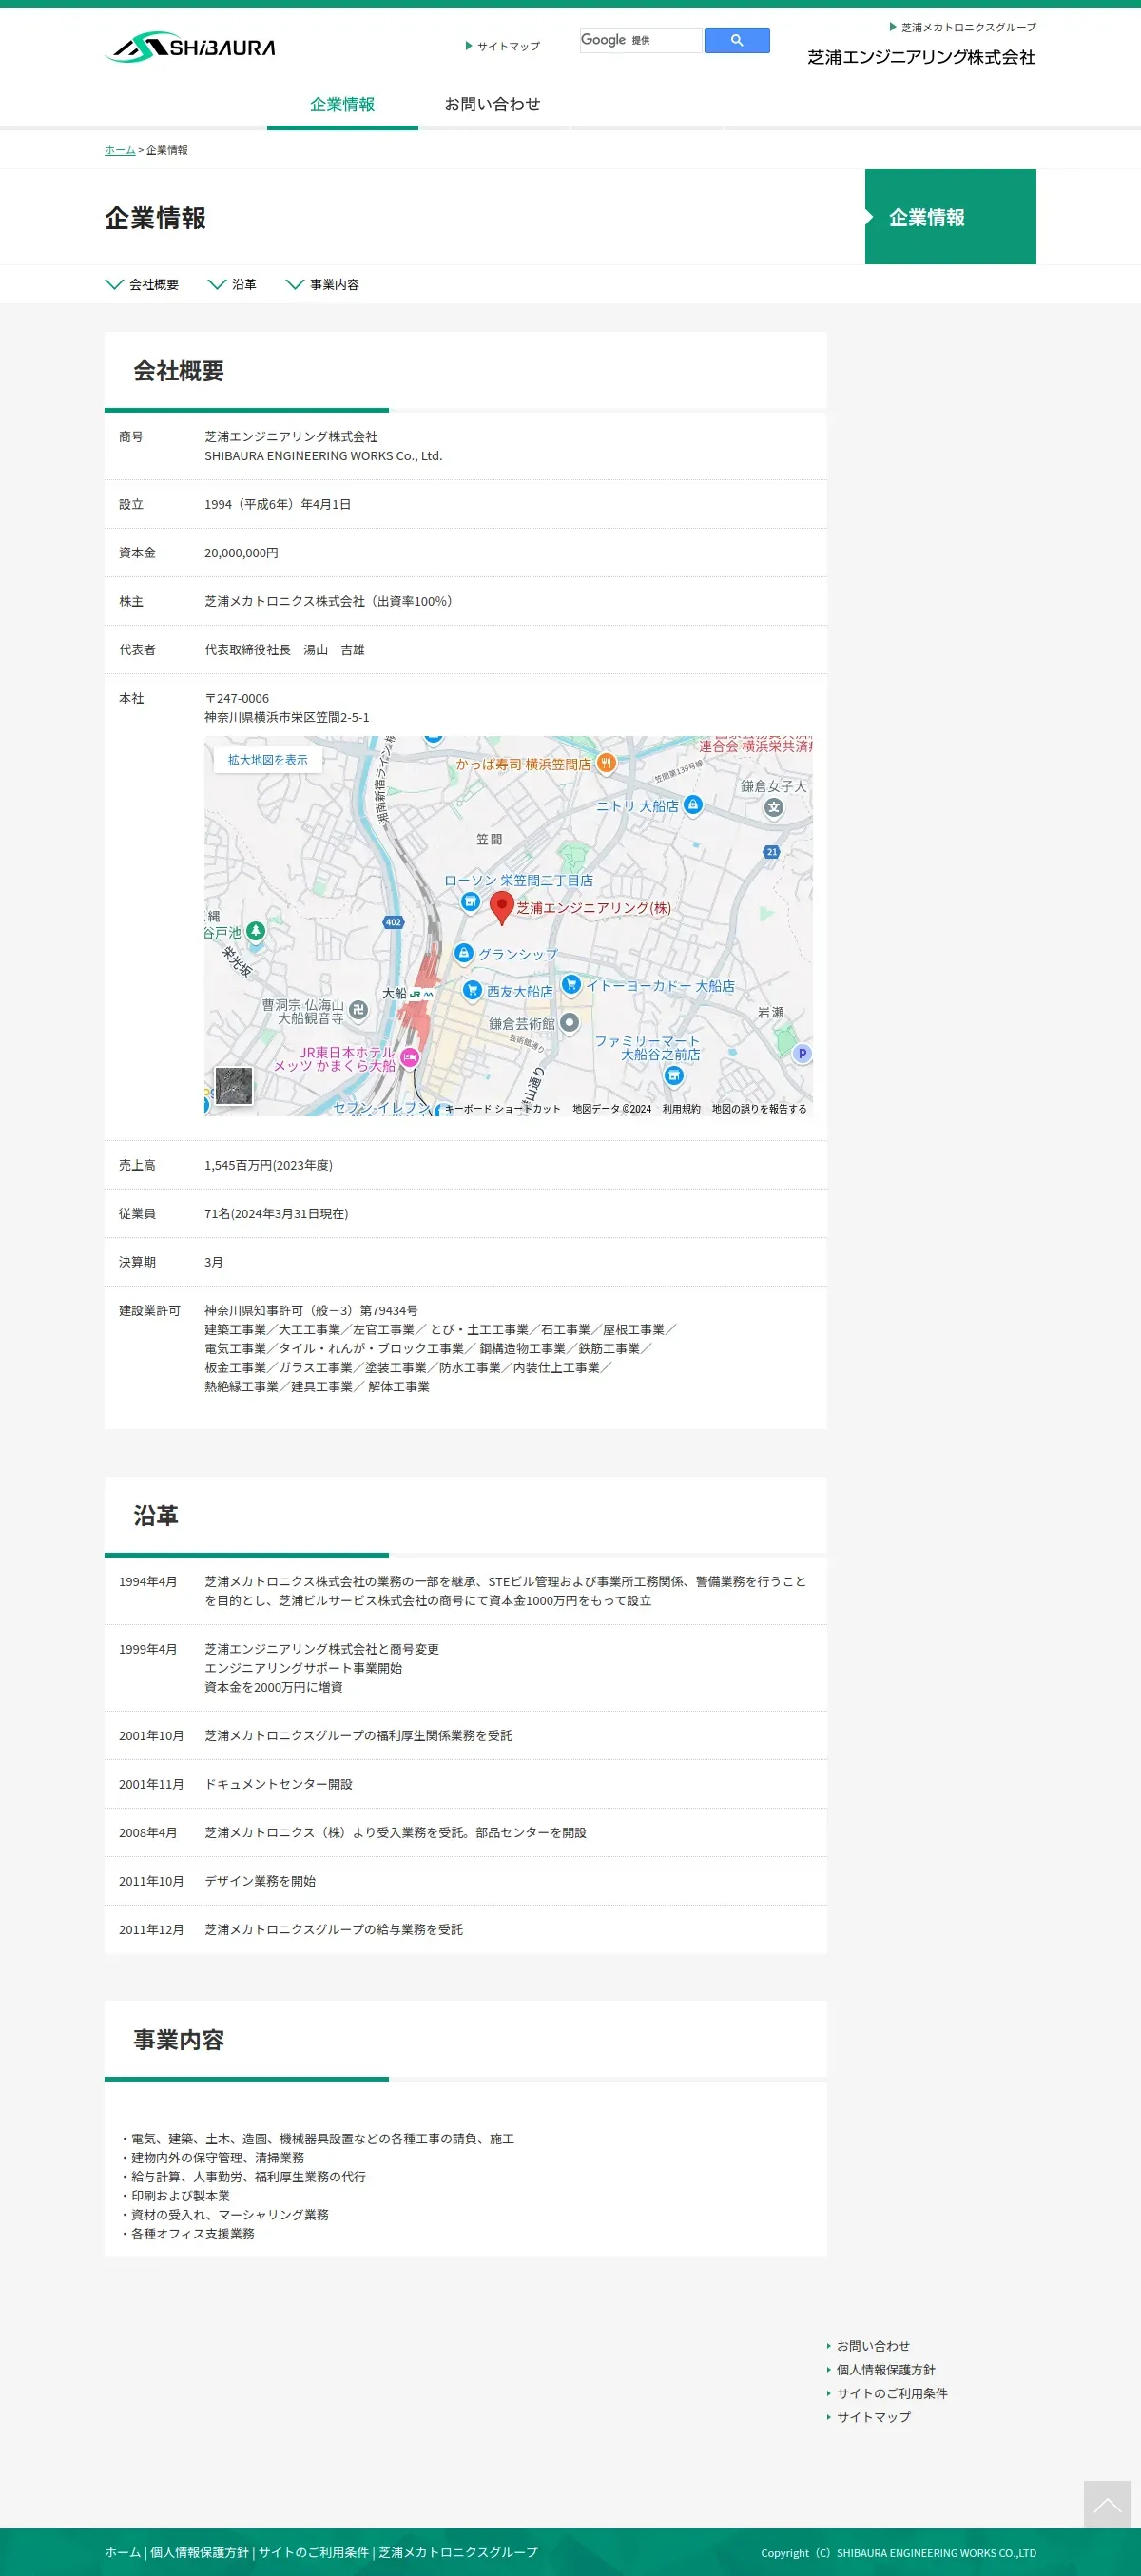The height and width of the screenshot is (2576, 1141).
Task: Click the employee count 71名(2024年3月31日現在)
Action: [x=276, y=1213]
